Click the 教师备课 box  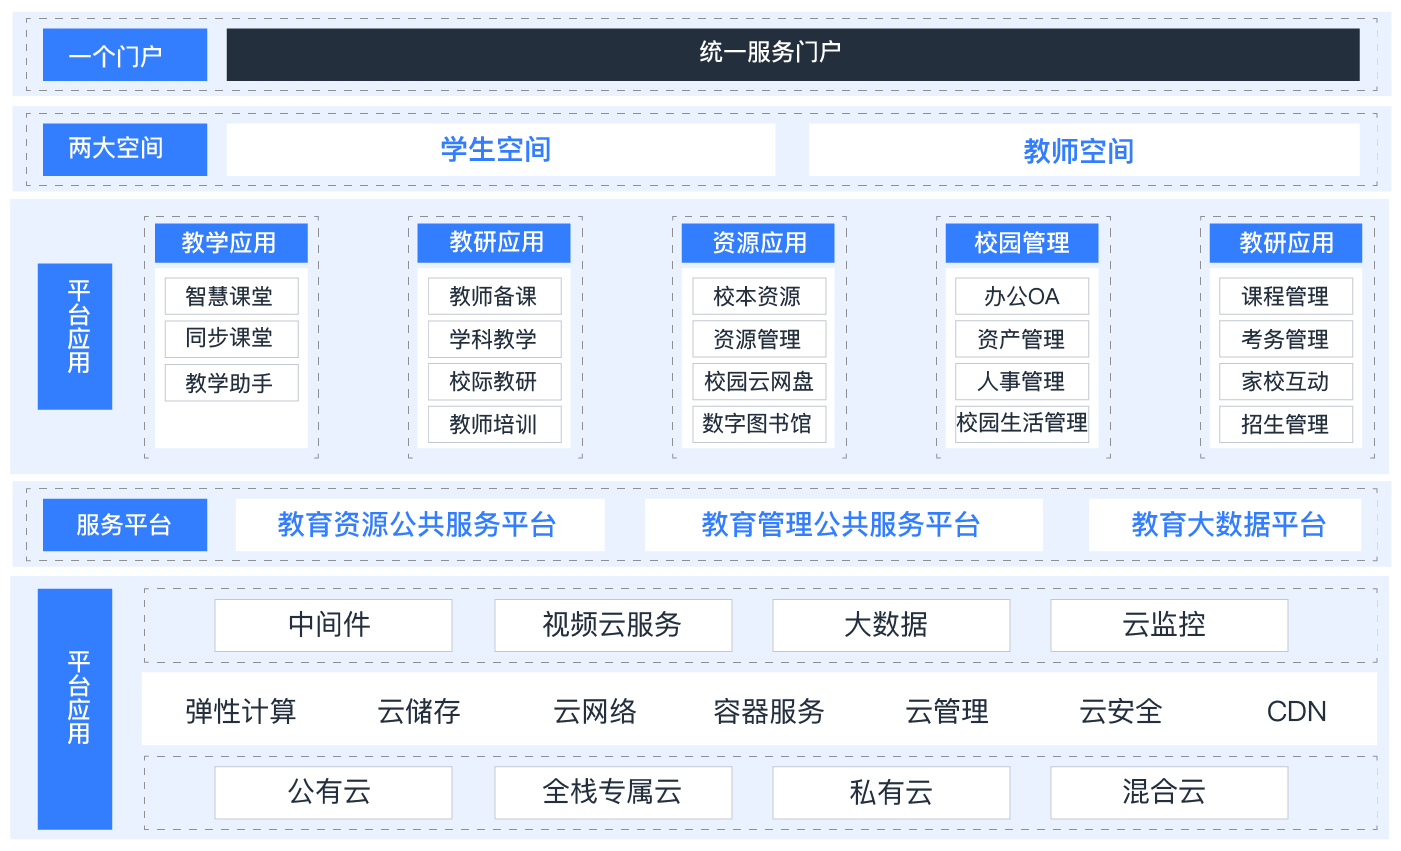(x=495, y=296)
